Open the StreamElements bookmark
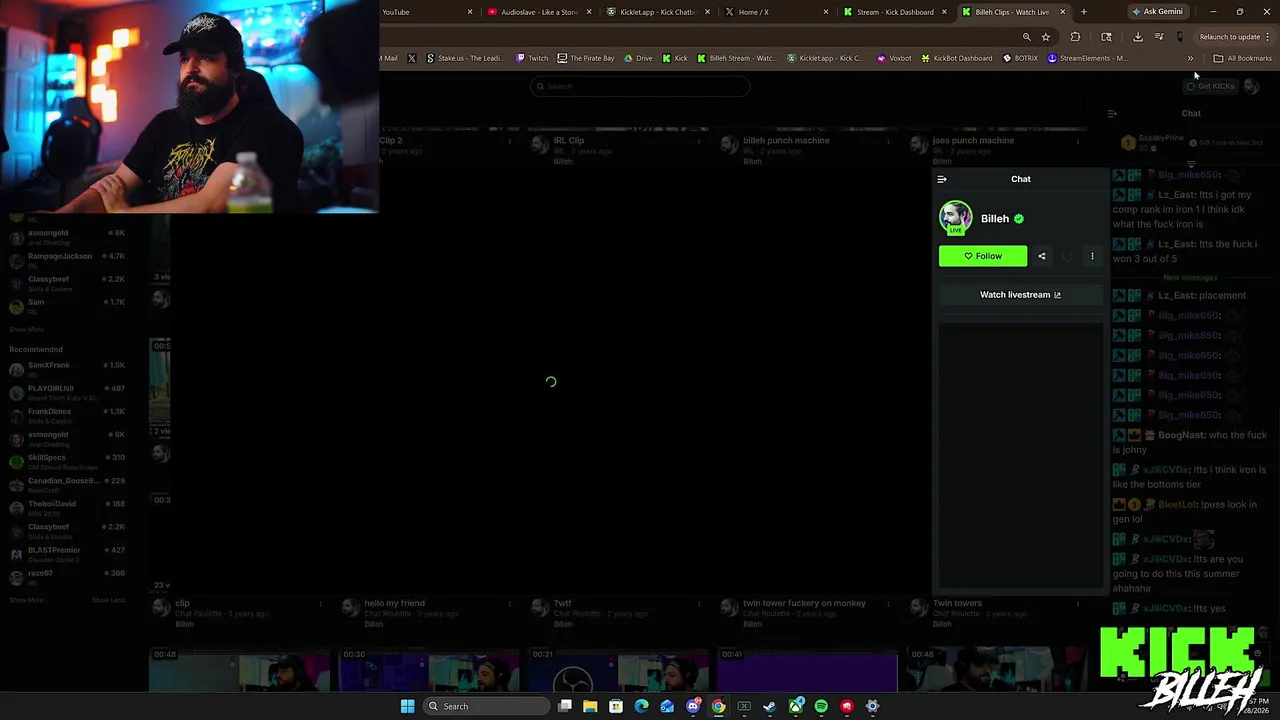 point(1087,58)
